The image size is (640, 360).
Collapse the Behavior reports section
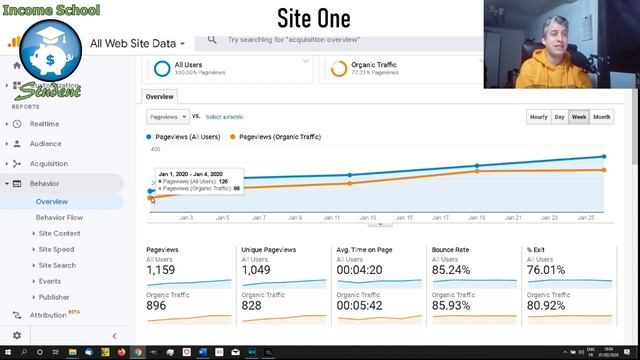(x=7, y=184)
